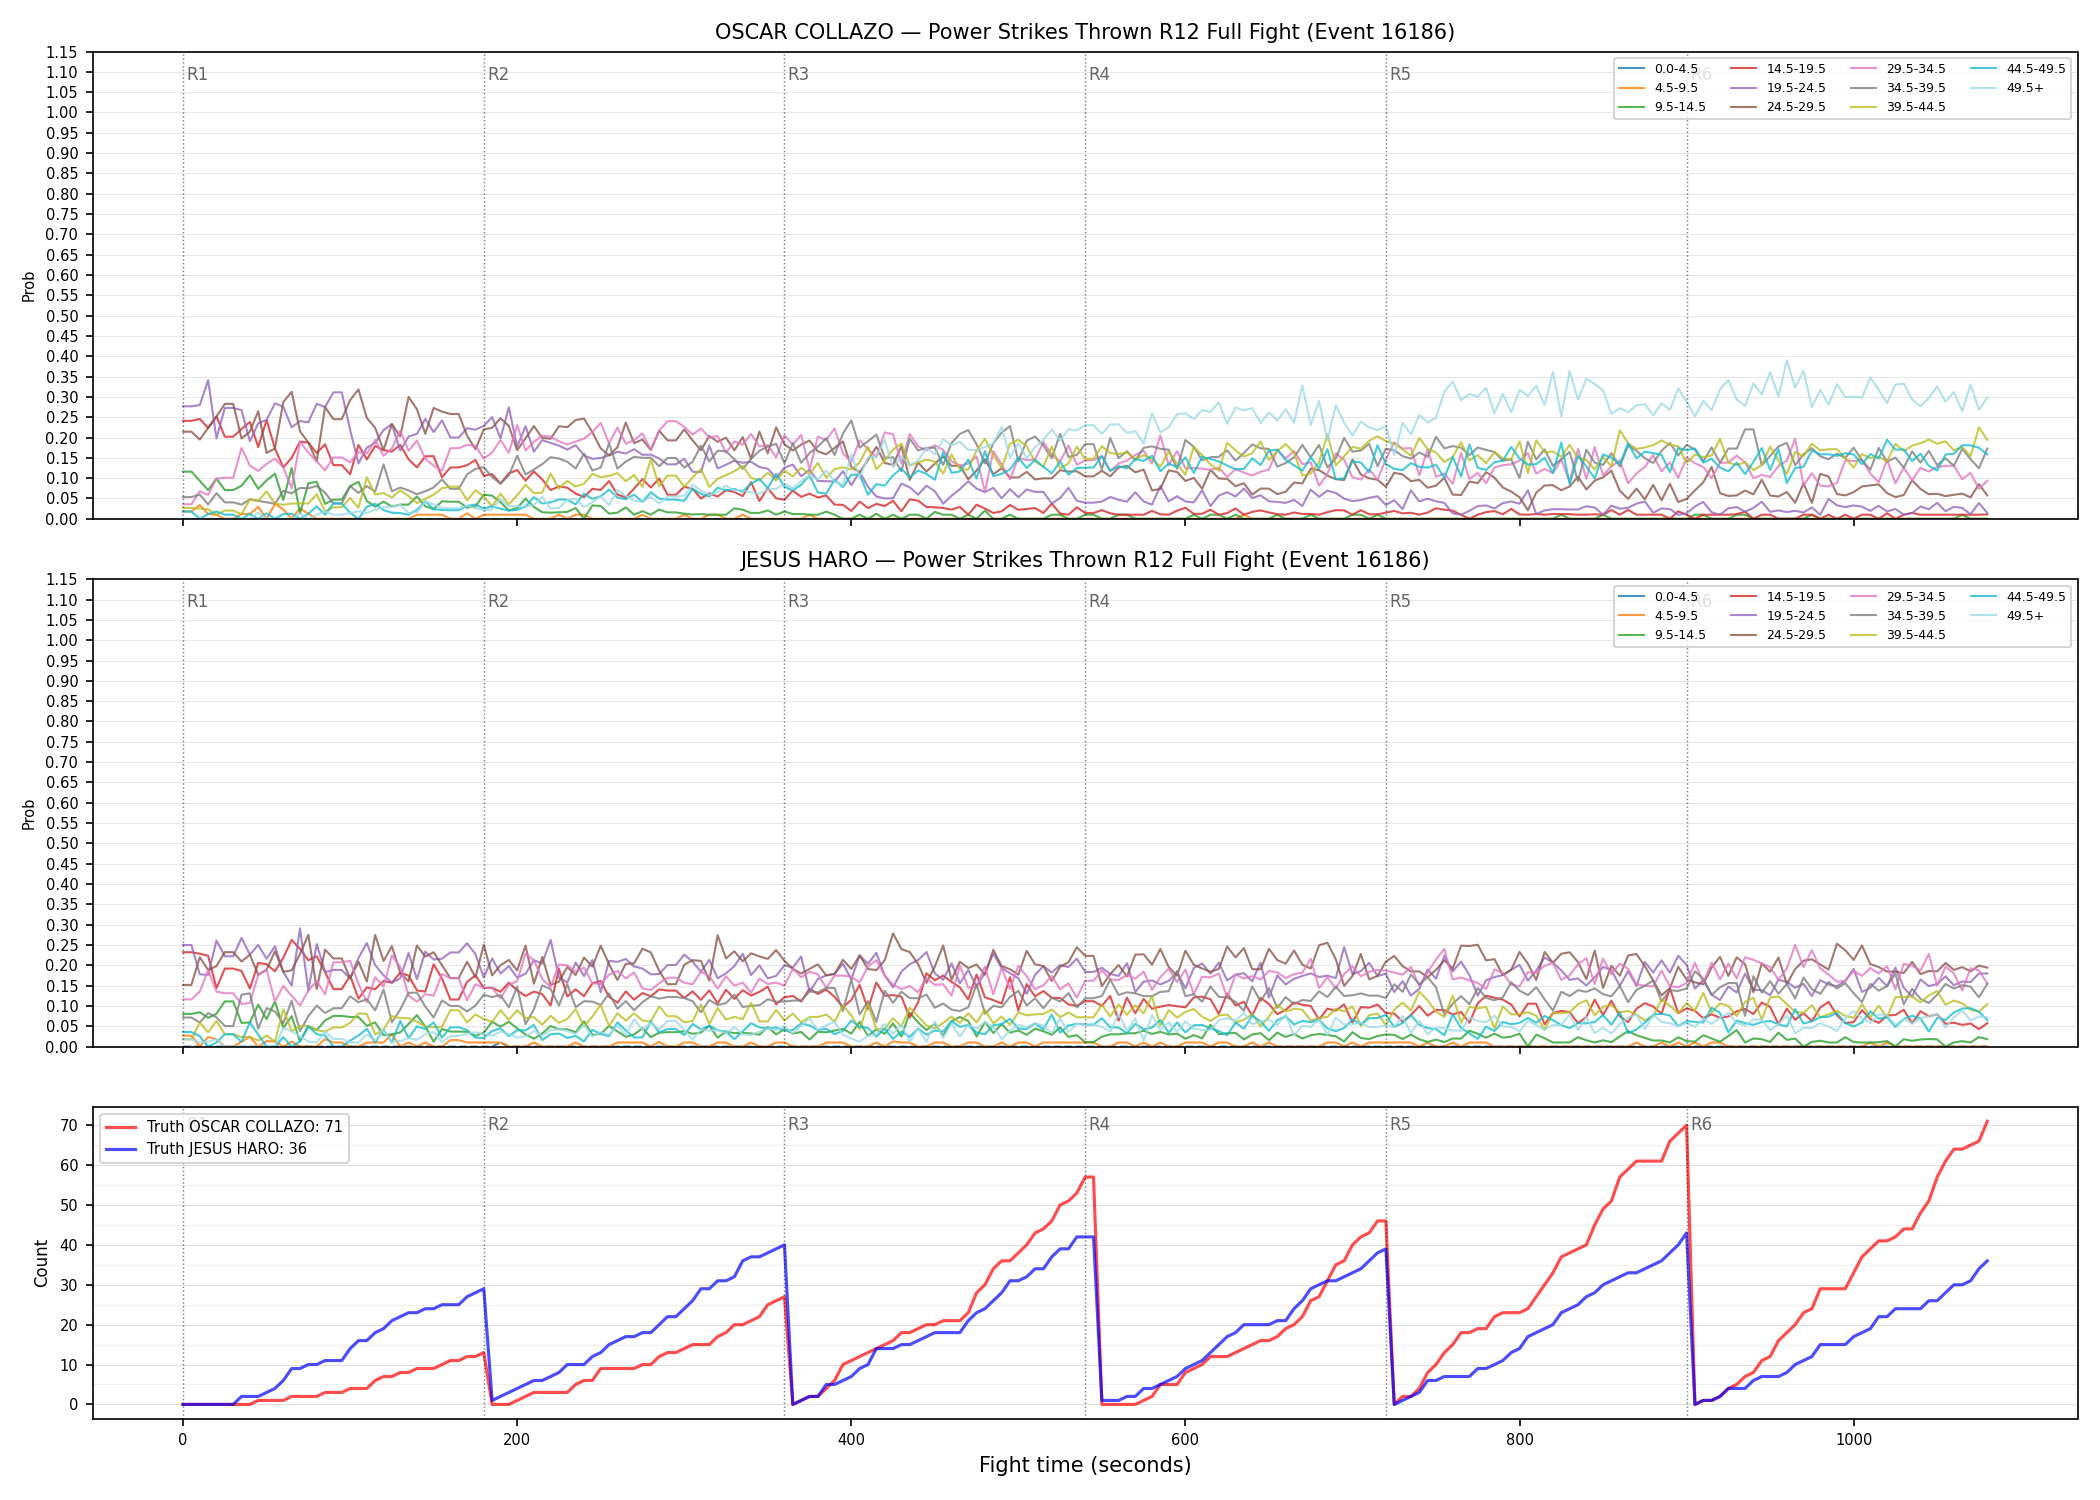Click the 'Prob' label of Haro chart
Screen dimensions: 2100x1500
[x=29, y=814]
